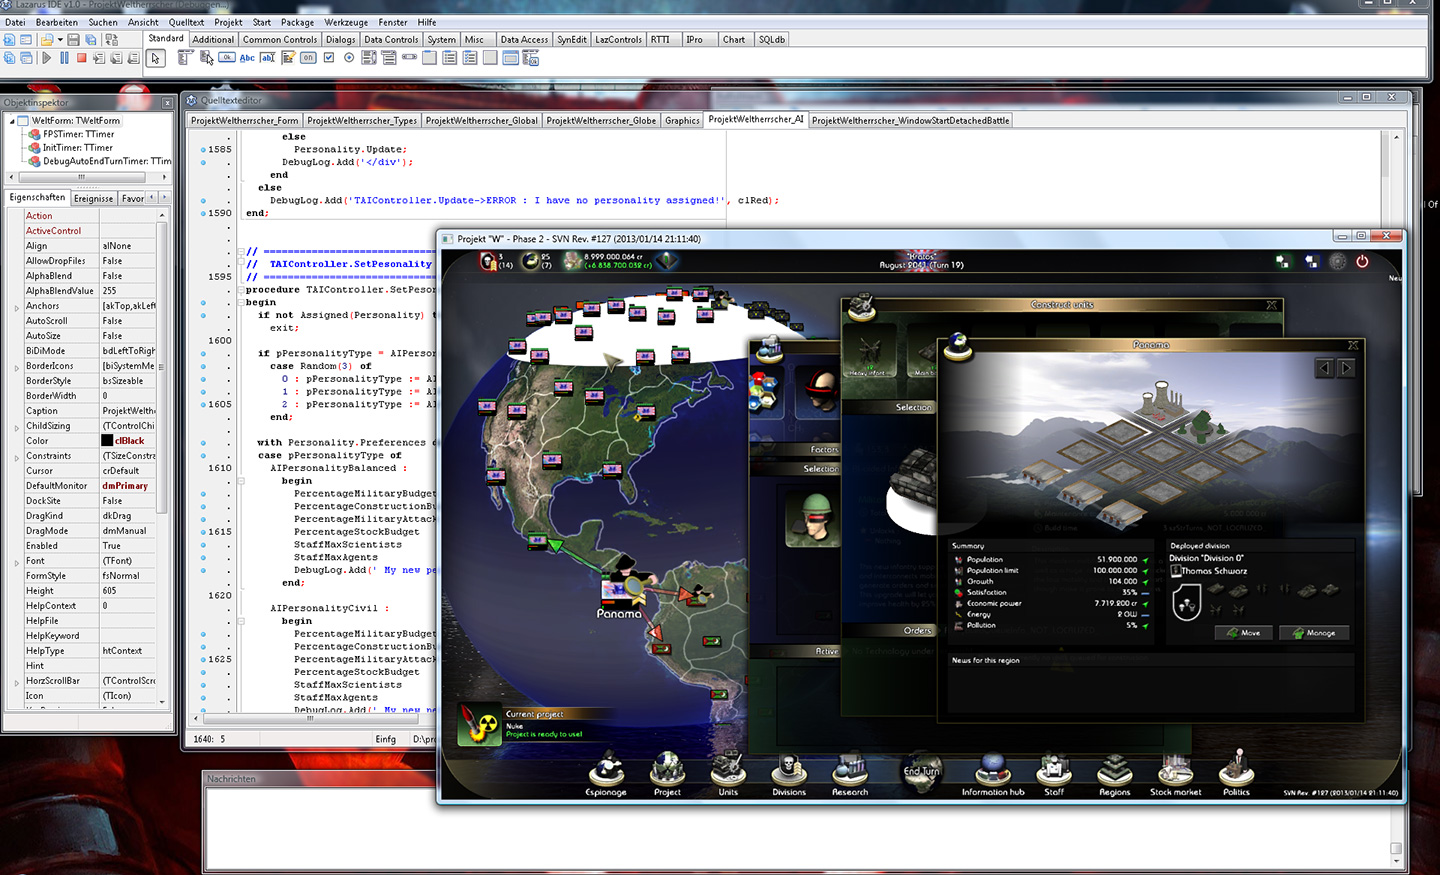Click the Lazarus Stop (red square) icon
Viewport: 1440px width, 875px height.
(82, 58)
